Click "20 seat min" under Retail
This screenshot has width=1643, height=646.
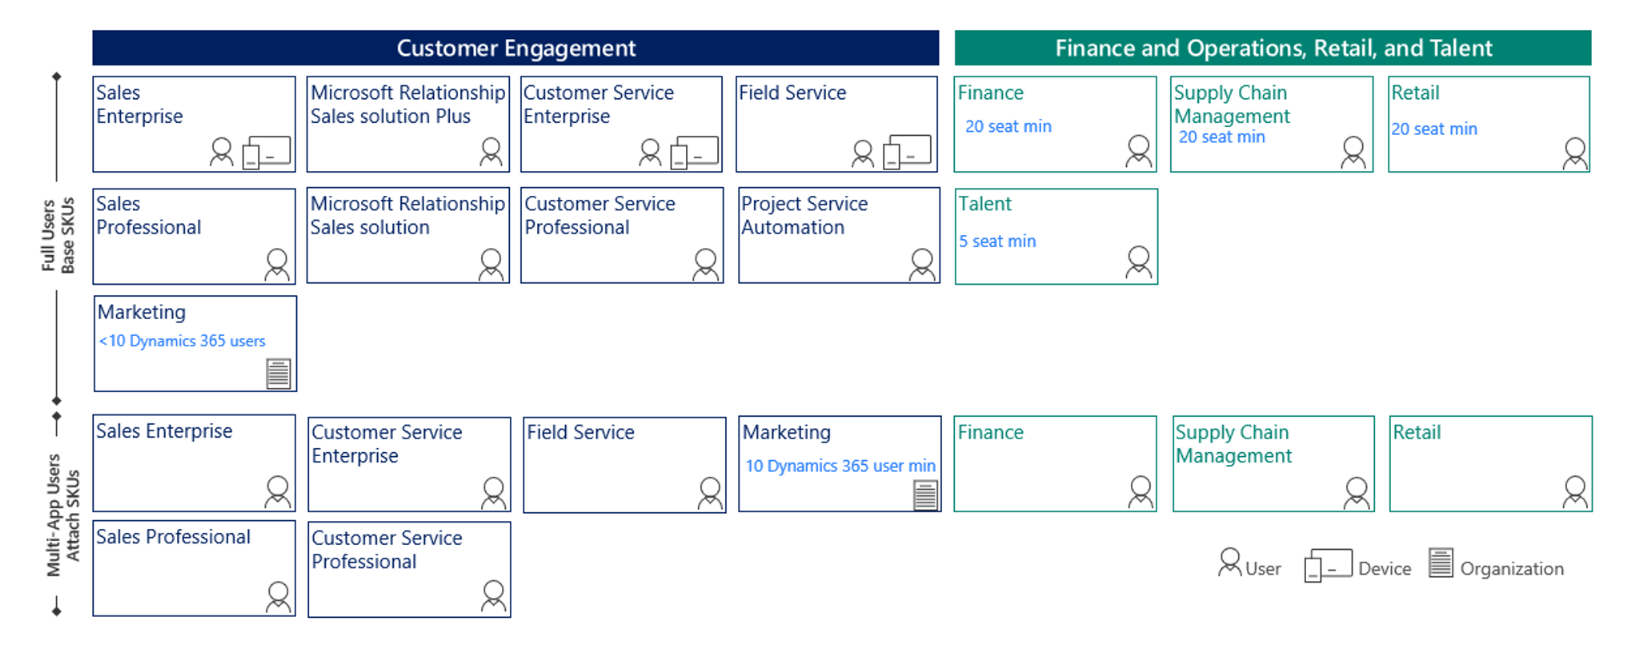tap(1434, 129)
